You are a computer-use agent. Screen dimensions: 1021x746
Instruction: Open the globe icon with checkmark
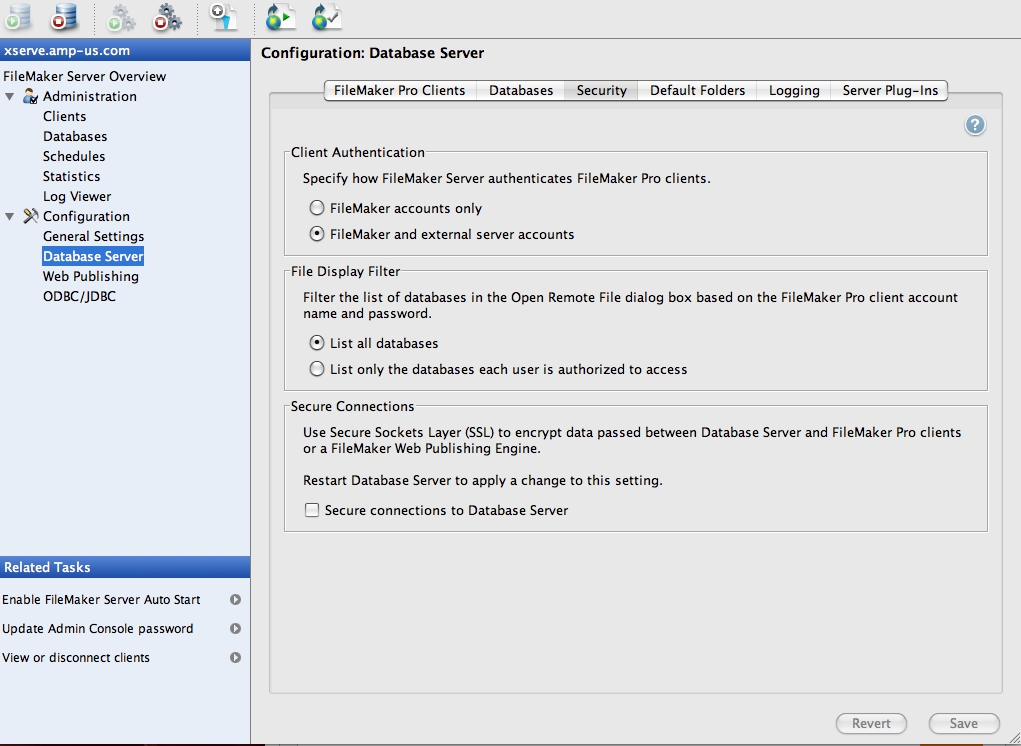326,16
